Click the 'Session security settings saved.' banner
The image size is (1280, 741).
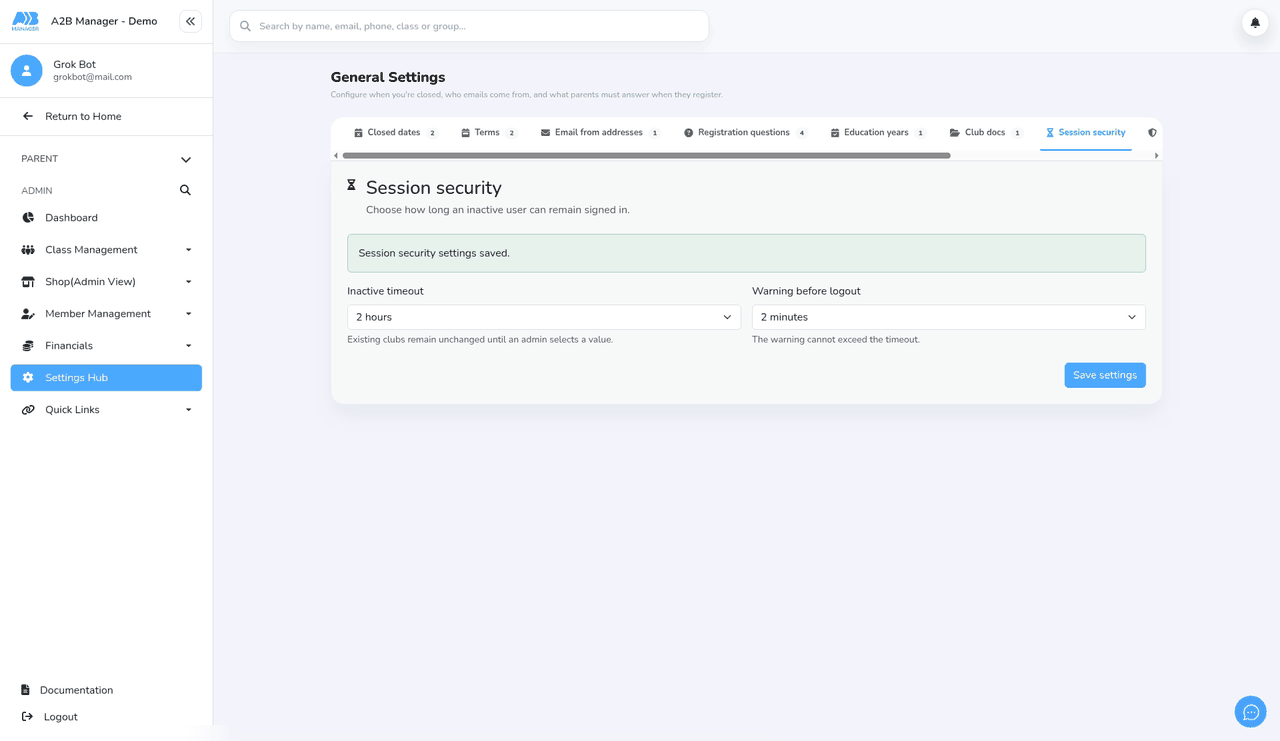coord(746,253)
